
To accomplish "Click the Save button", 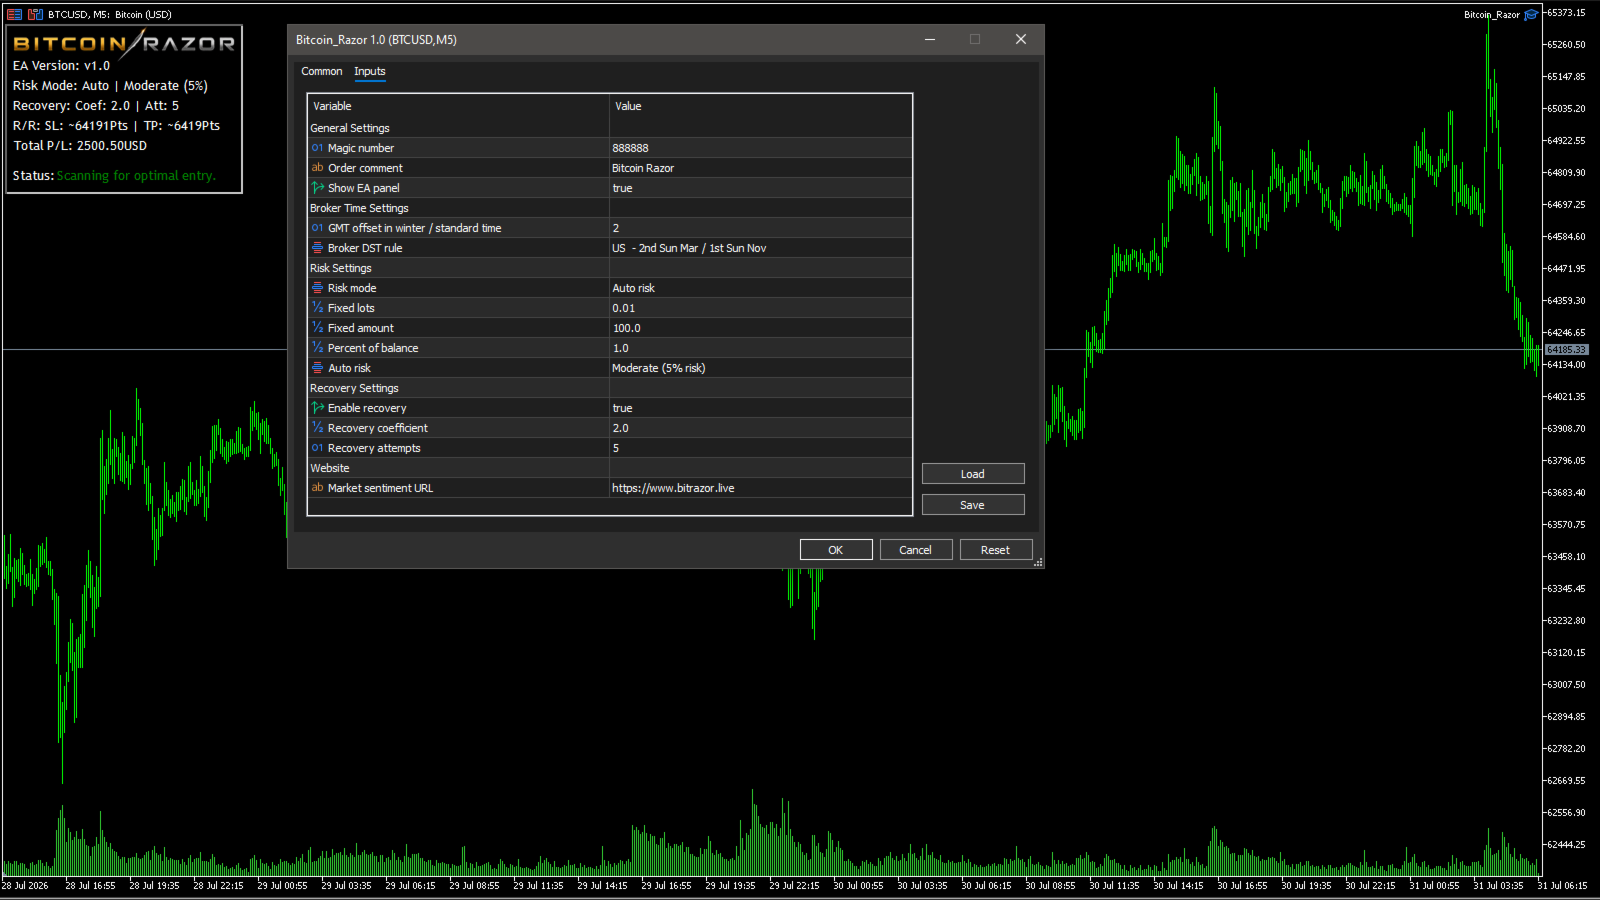I will (x=973, y=505).
